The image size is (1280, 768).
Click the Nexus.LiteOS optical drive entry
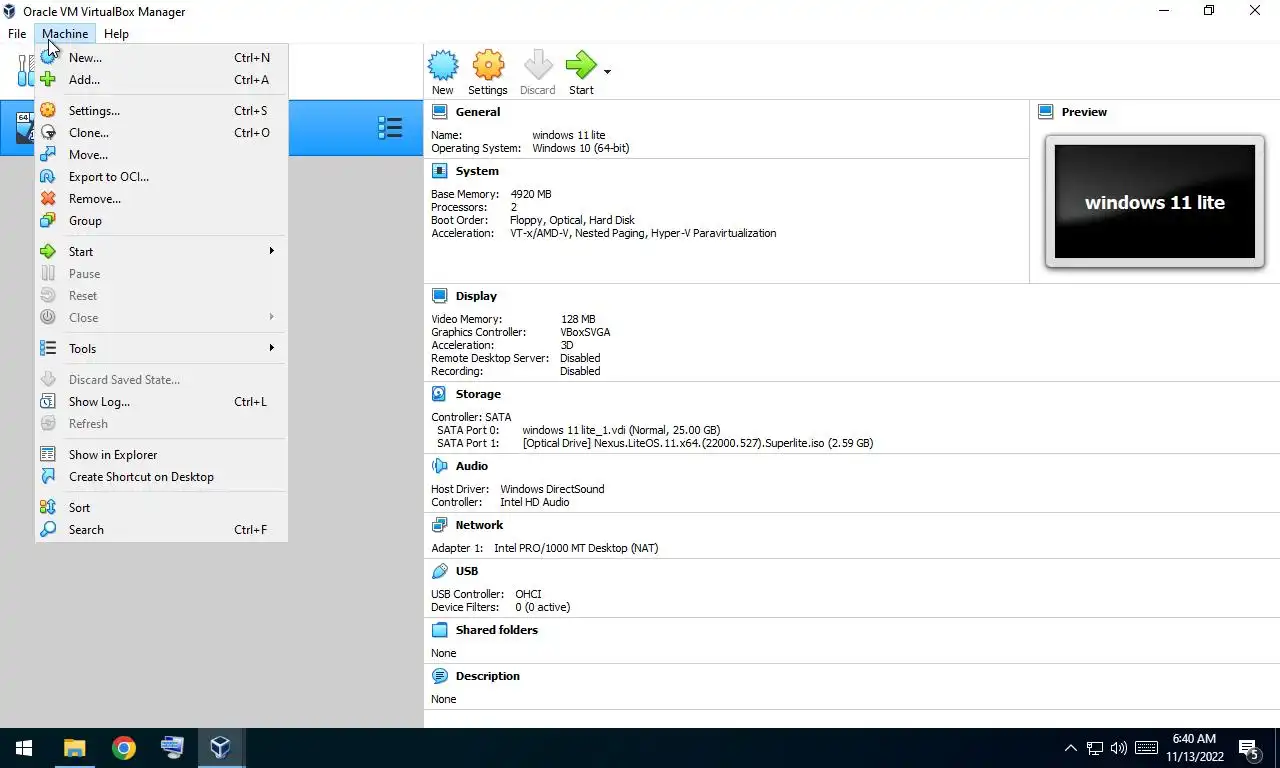[x=698, y=443]
